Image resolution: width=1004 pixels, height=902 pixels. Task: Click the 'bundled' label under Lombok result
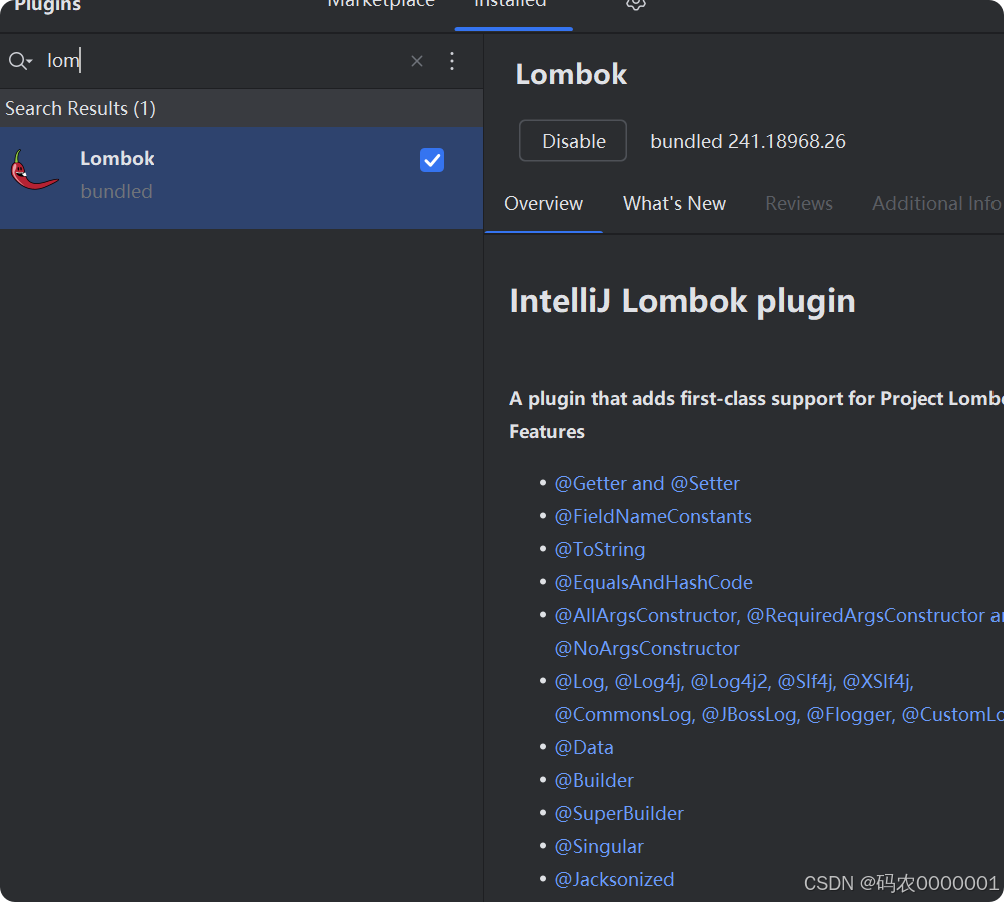click(117, 191)
